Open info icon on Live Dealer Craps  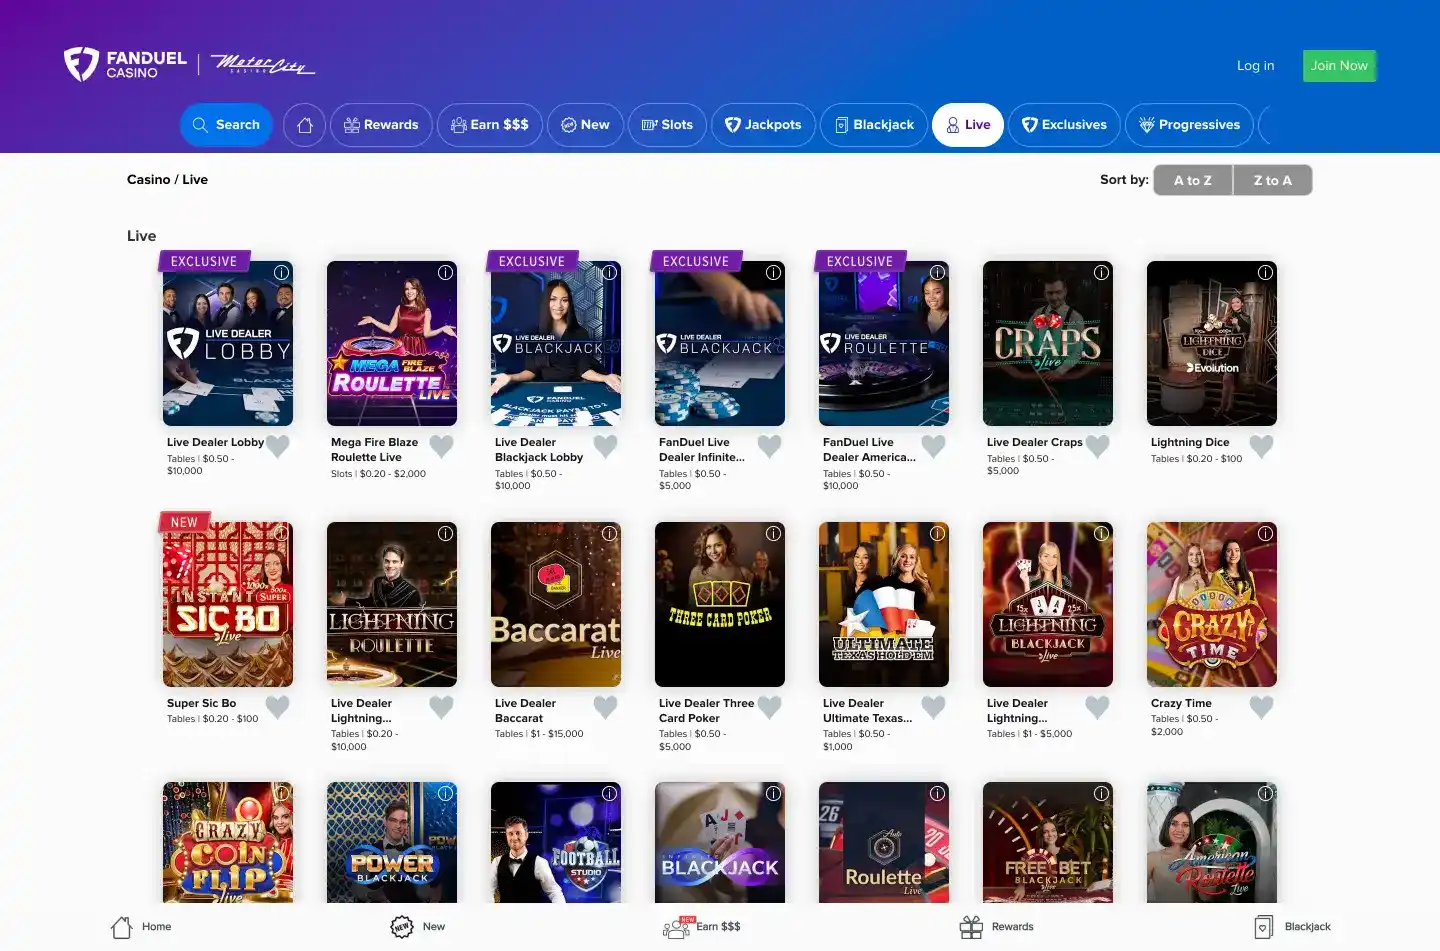(1102, 272)
